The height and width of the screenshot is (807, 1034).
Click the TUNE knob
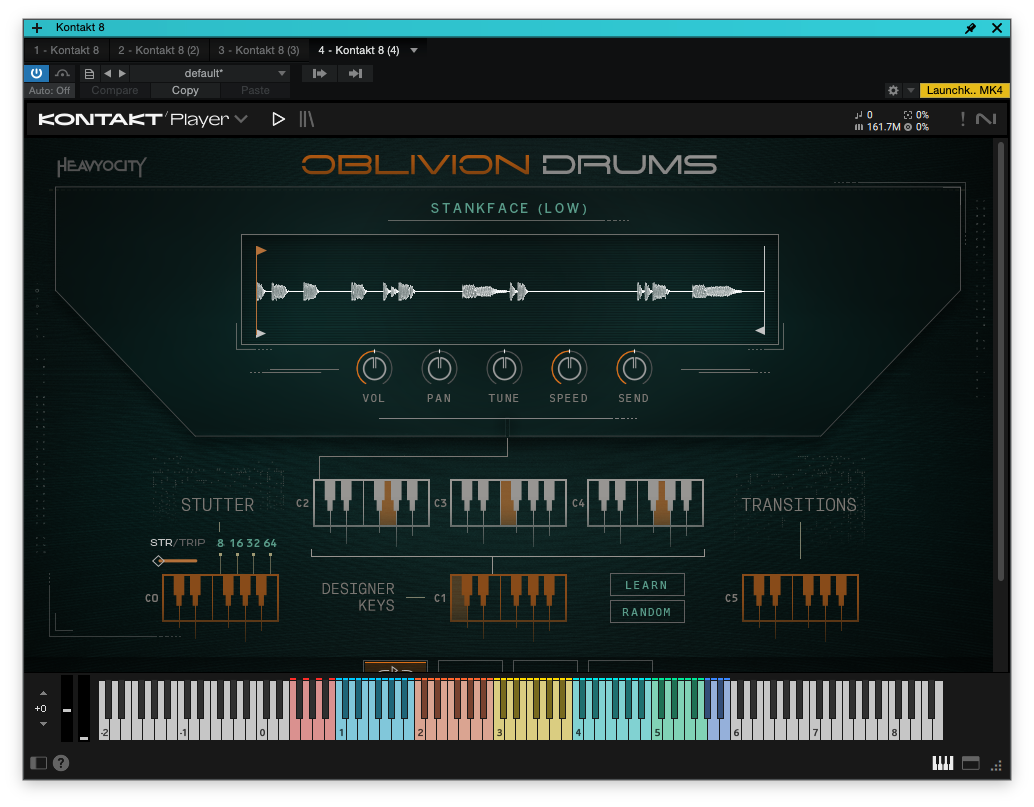[x=504, y=369]
